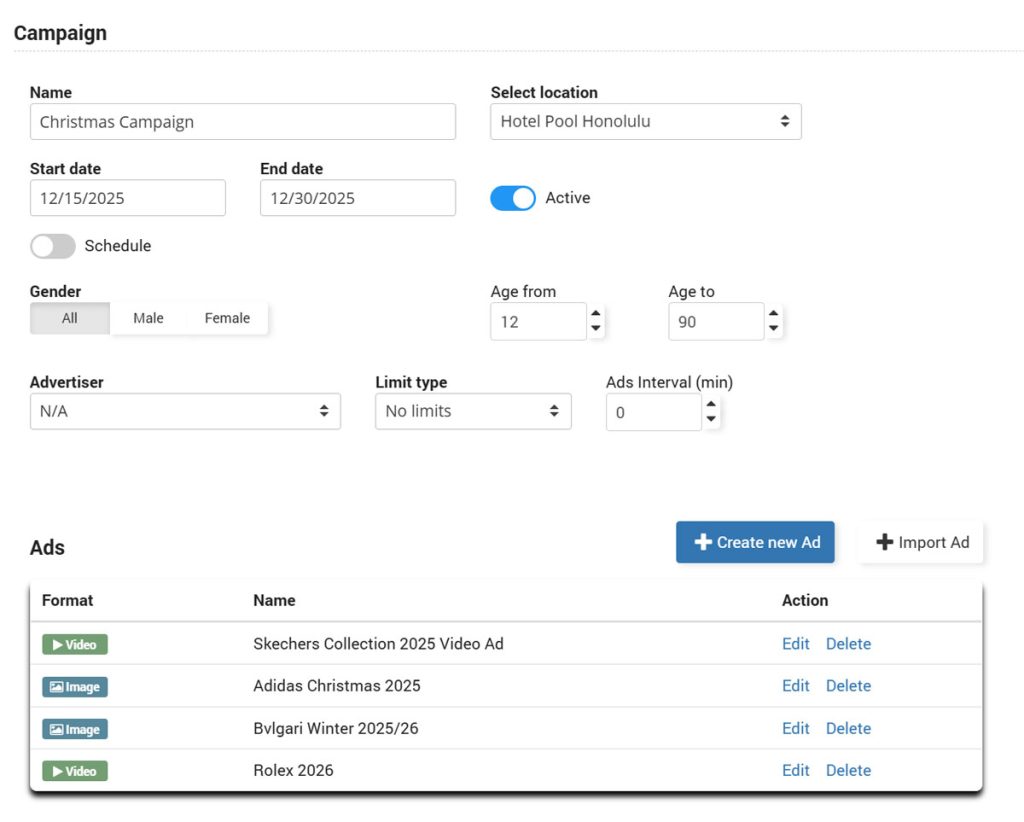This screenshot has height=822, width=1024.
Task: Click the Video badge for Skechers ad
Action: (x=74, y=645)
